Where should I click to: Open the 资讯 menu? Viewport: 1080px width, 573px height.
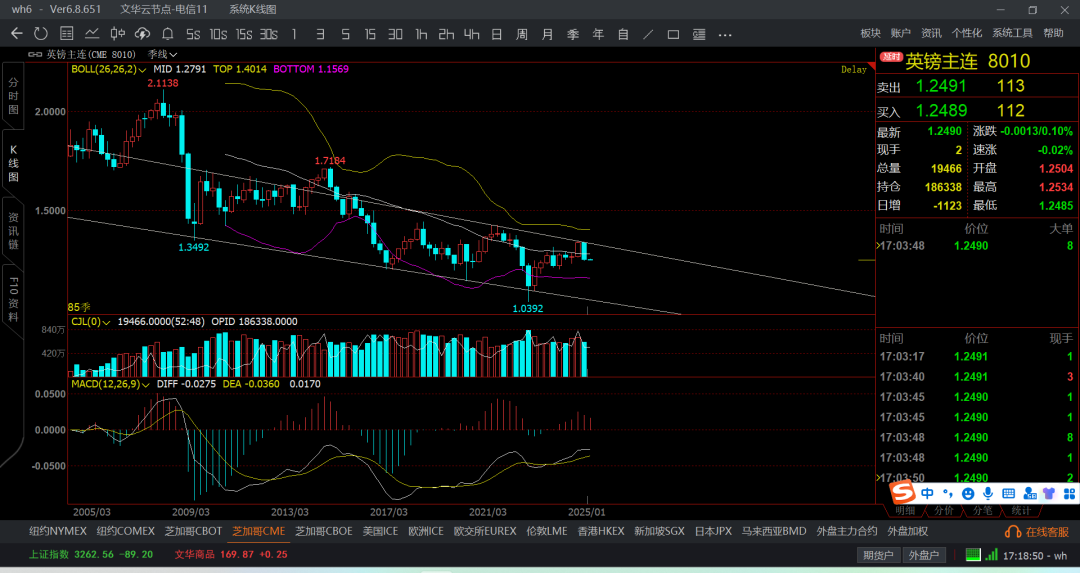click(931, 33)
